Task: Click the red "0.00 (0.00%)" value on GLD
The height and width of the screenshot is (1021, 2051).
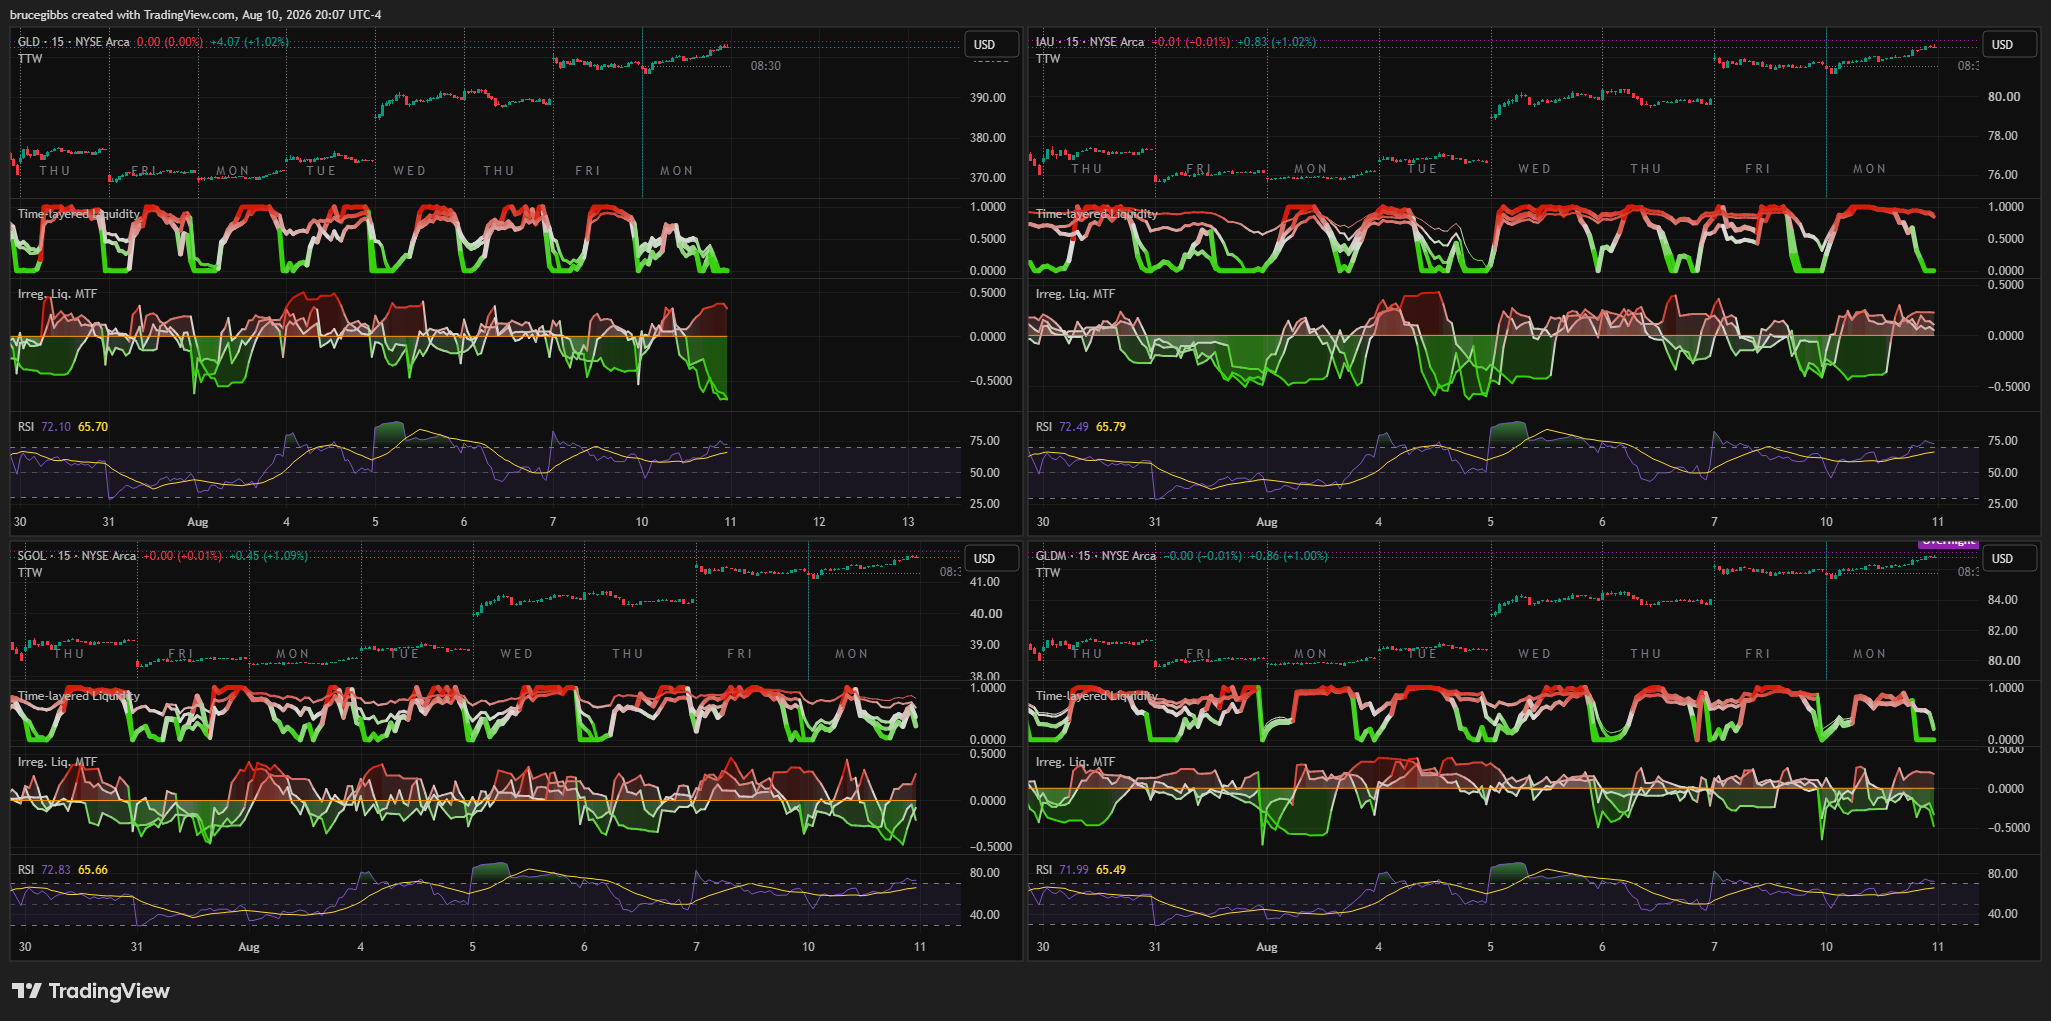Action: [170, 42]
